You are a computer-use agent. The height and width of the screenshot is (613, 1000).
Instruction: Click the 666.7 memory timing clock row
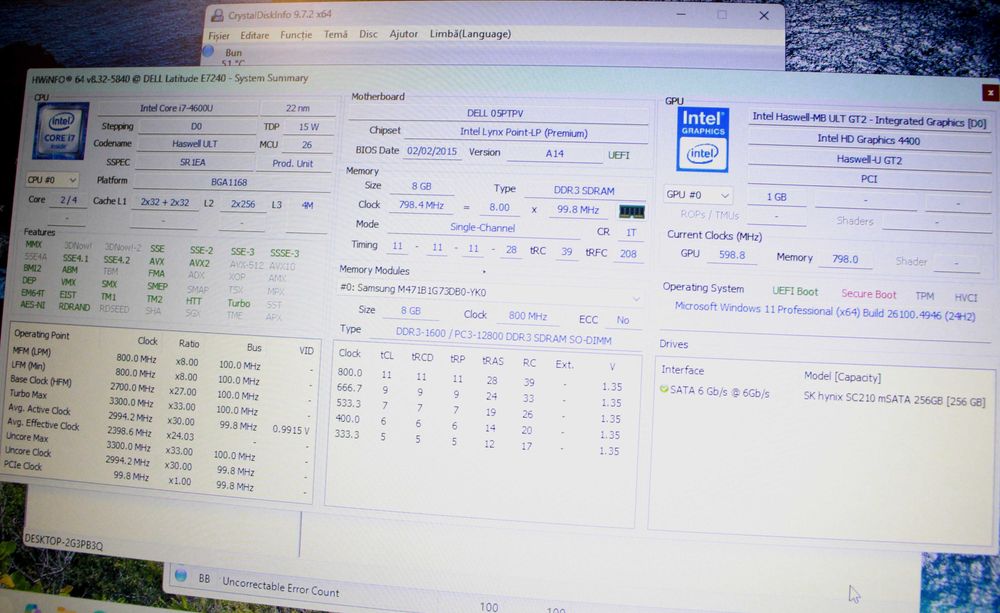click(x=481, y=393)
